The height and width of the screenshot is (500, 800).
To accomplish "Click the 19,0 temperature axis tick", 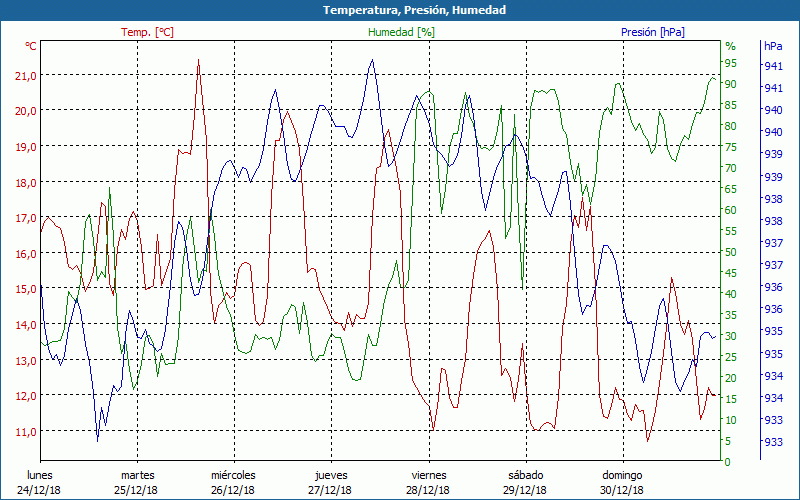I will tap(27, 147).
